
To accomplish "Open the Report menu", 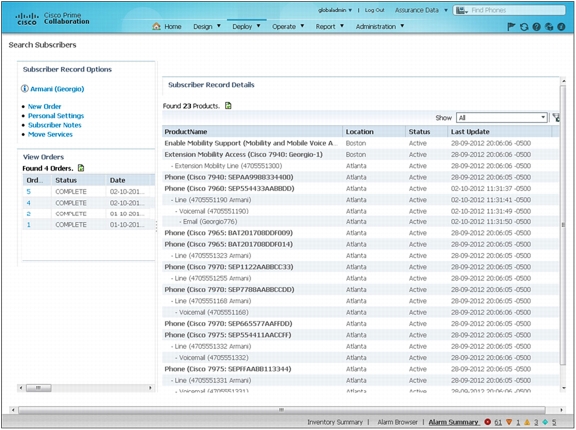I will (x=330, y=26).
